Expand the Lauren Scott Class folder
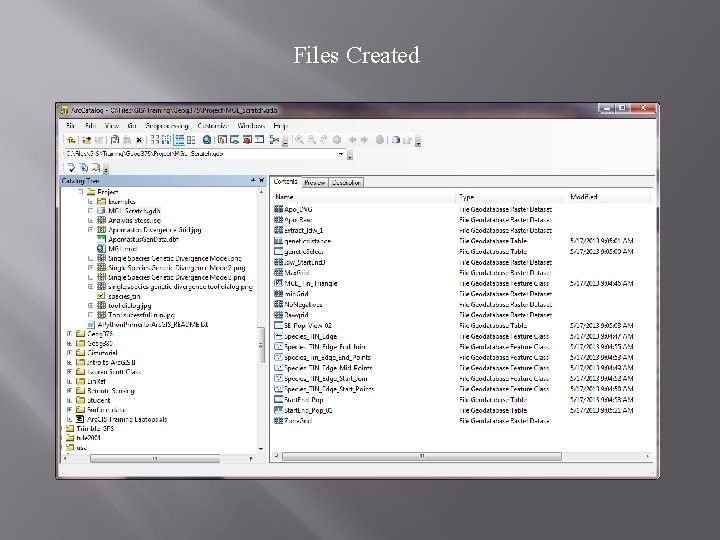 (69, 372)
